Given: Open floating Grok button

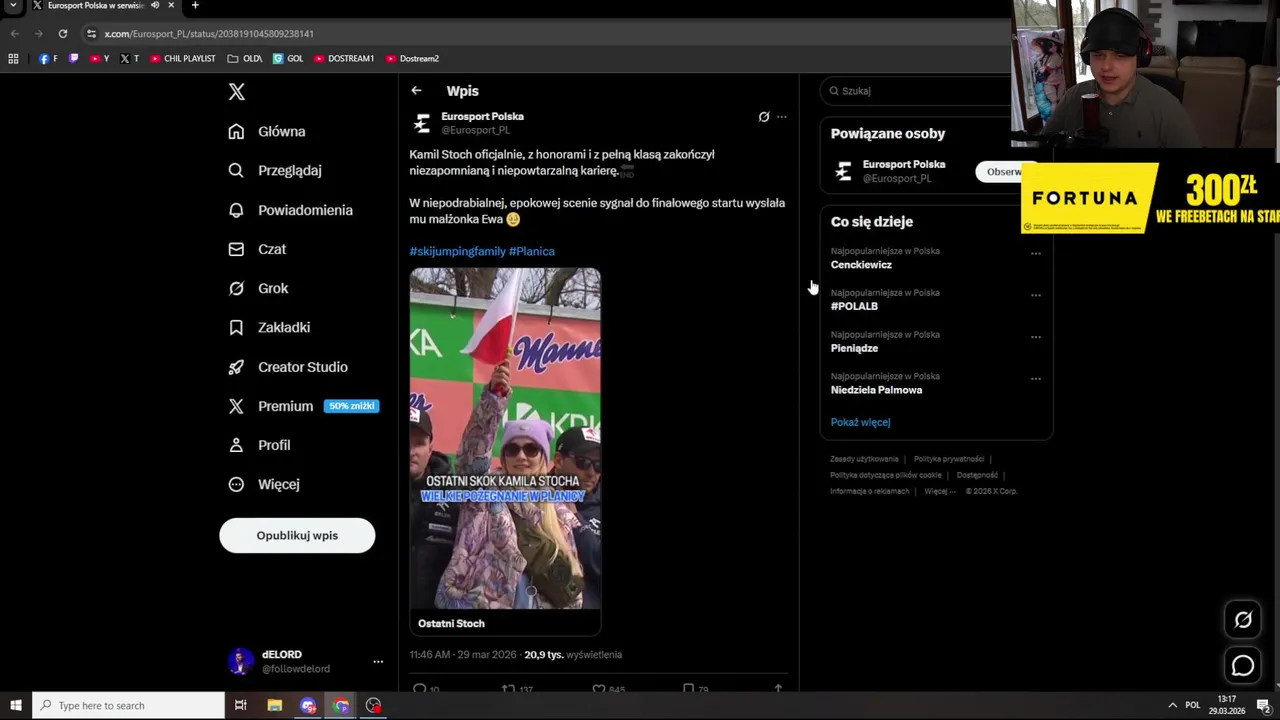Looking at the screenshot, I should [x=1243, y=620].
